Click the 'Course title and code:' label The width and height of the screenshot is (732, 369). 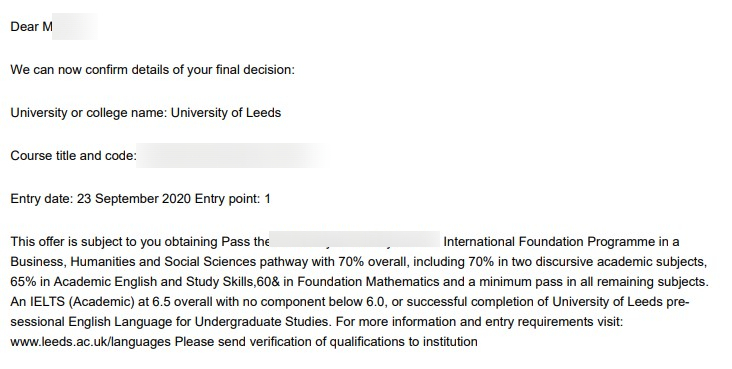pos(73,156)
